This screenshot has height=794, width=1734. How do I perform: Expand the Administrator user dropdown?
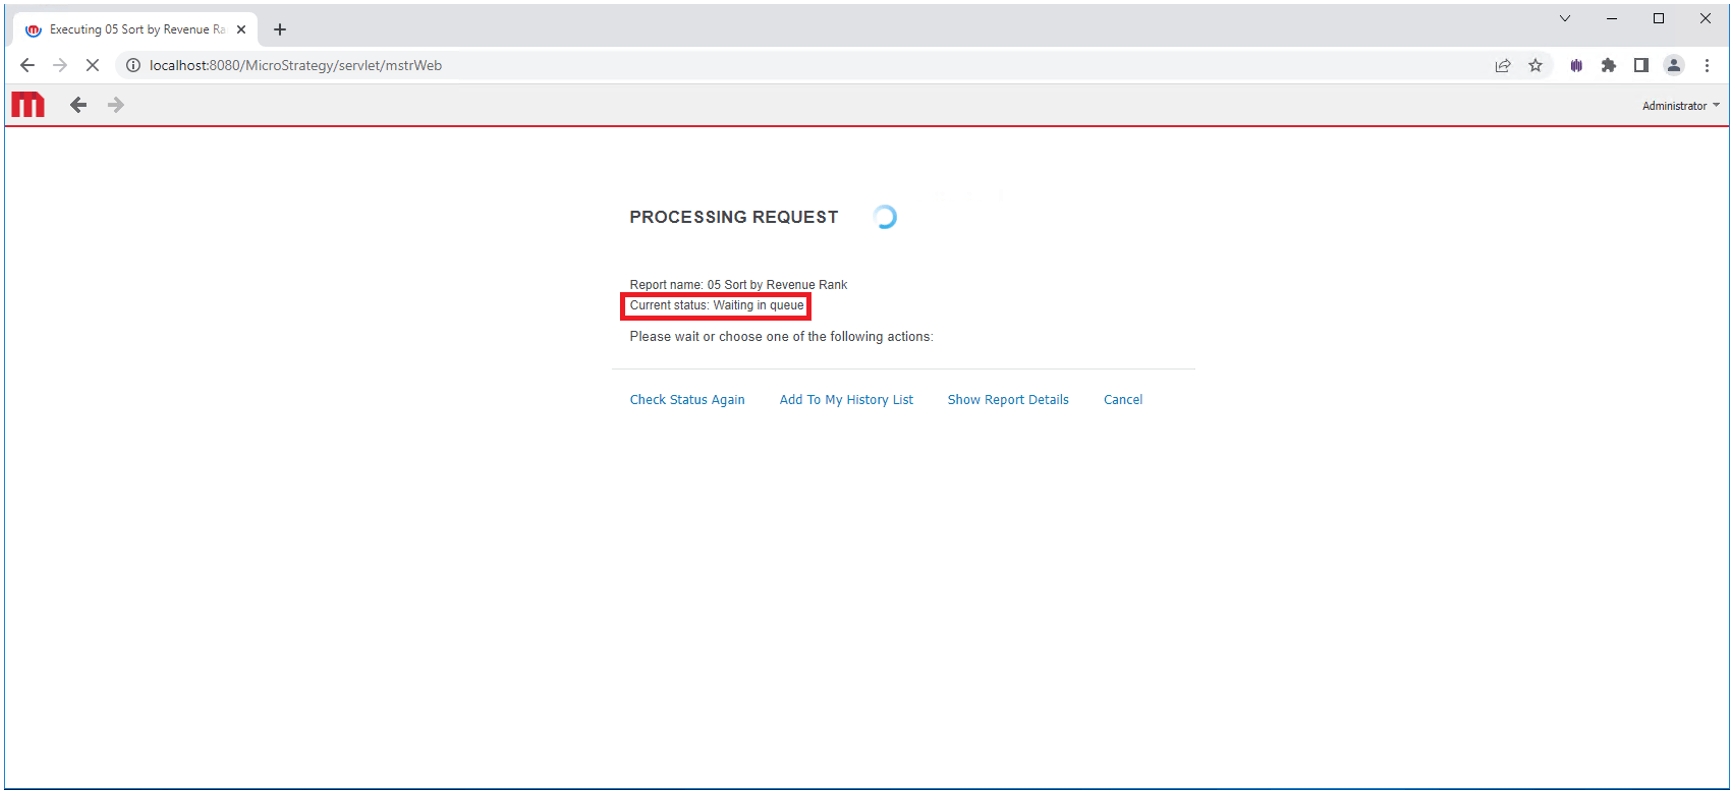(1680, 106)
